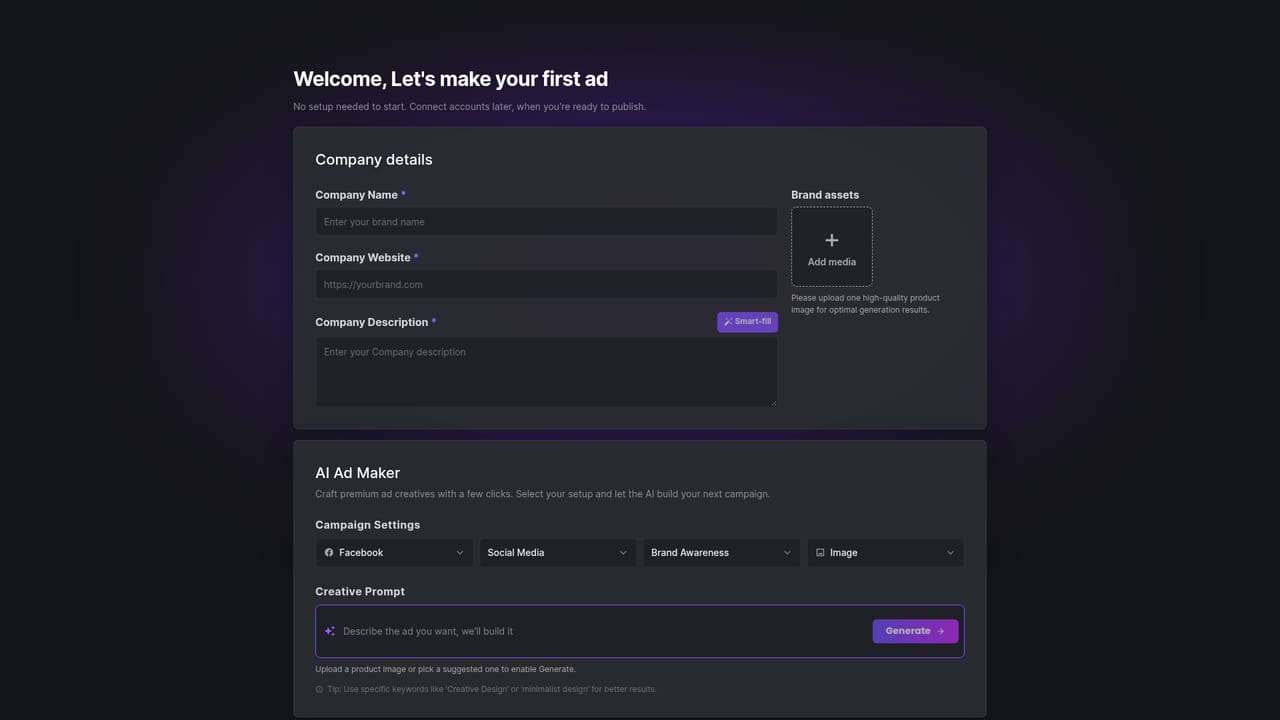Expand the Image format dropdown chevron

pyautogui.click(x=950, y=552)
